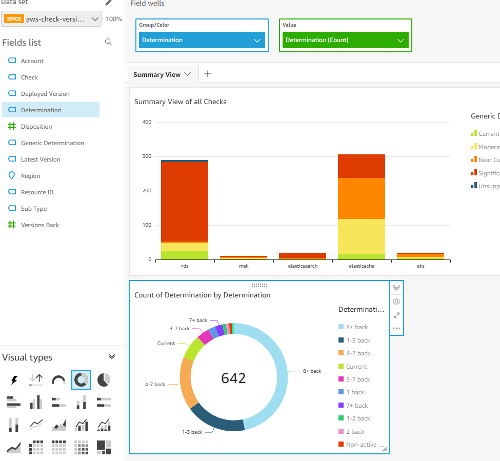Image resolution: width=500 pixels, height=461 pixels.
Task: Select the highlighted Donut chart visual type
Action: tap(81, 380)
